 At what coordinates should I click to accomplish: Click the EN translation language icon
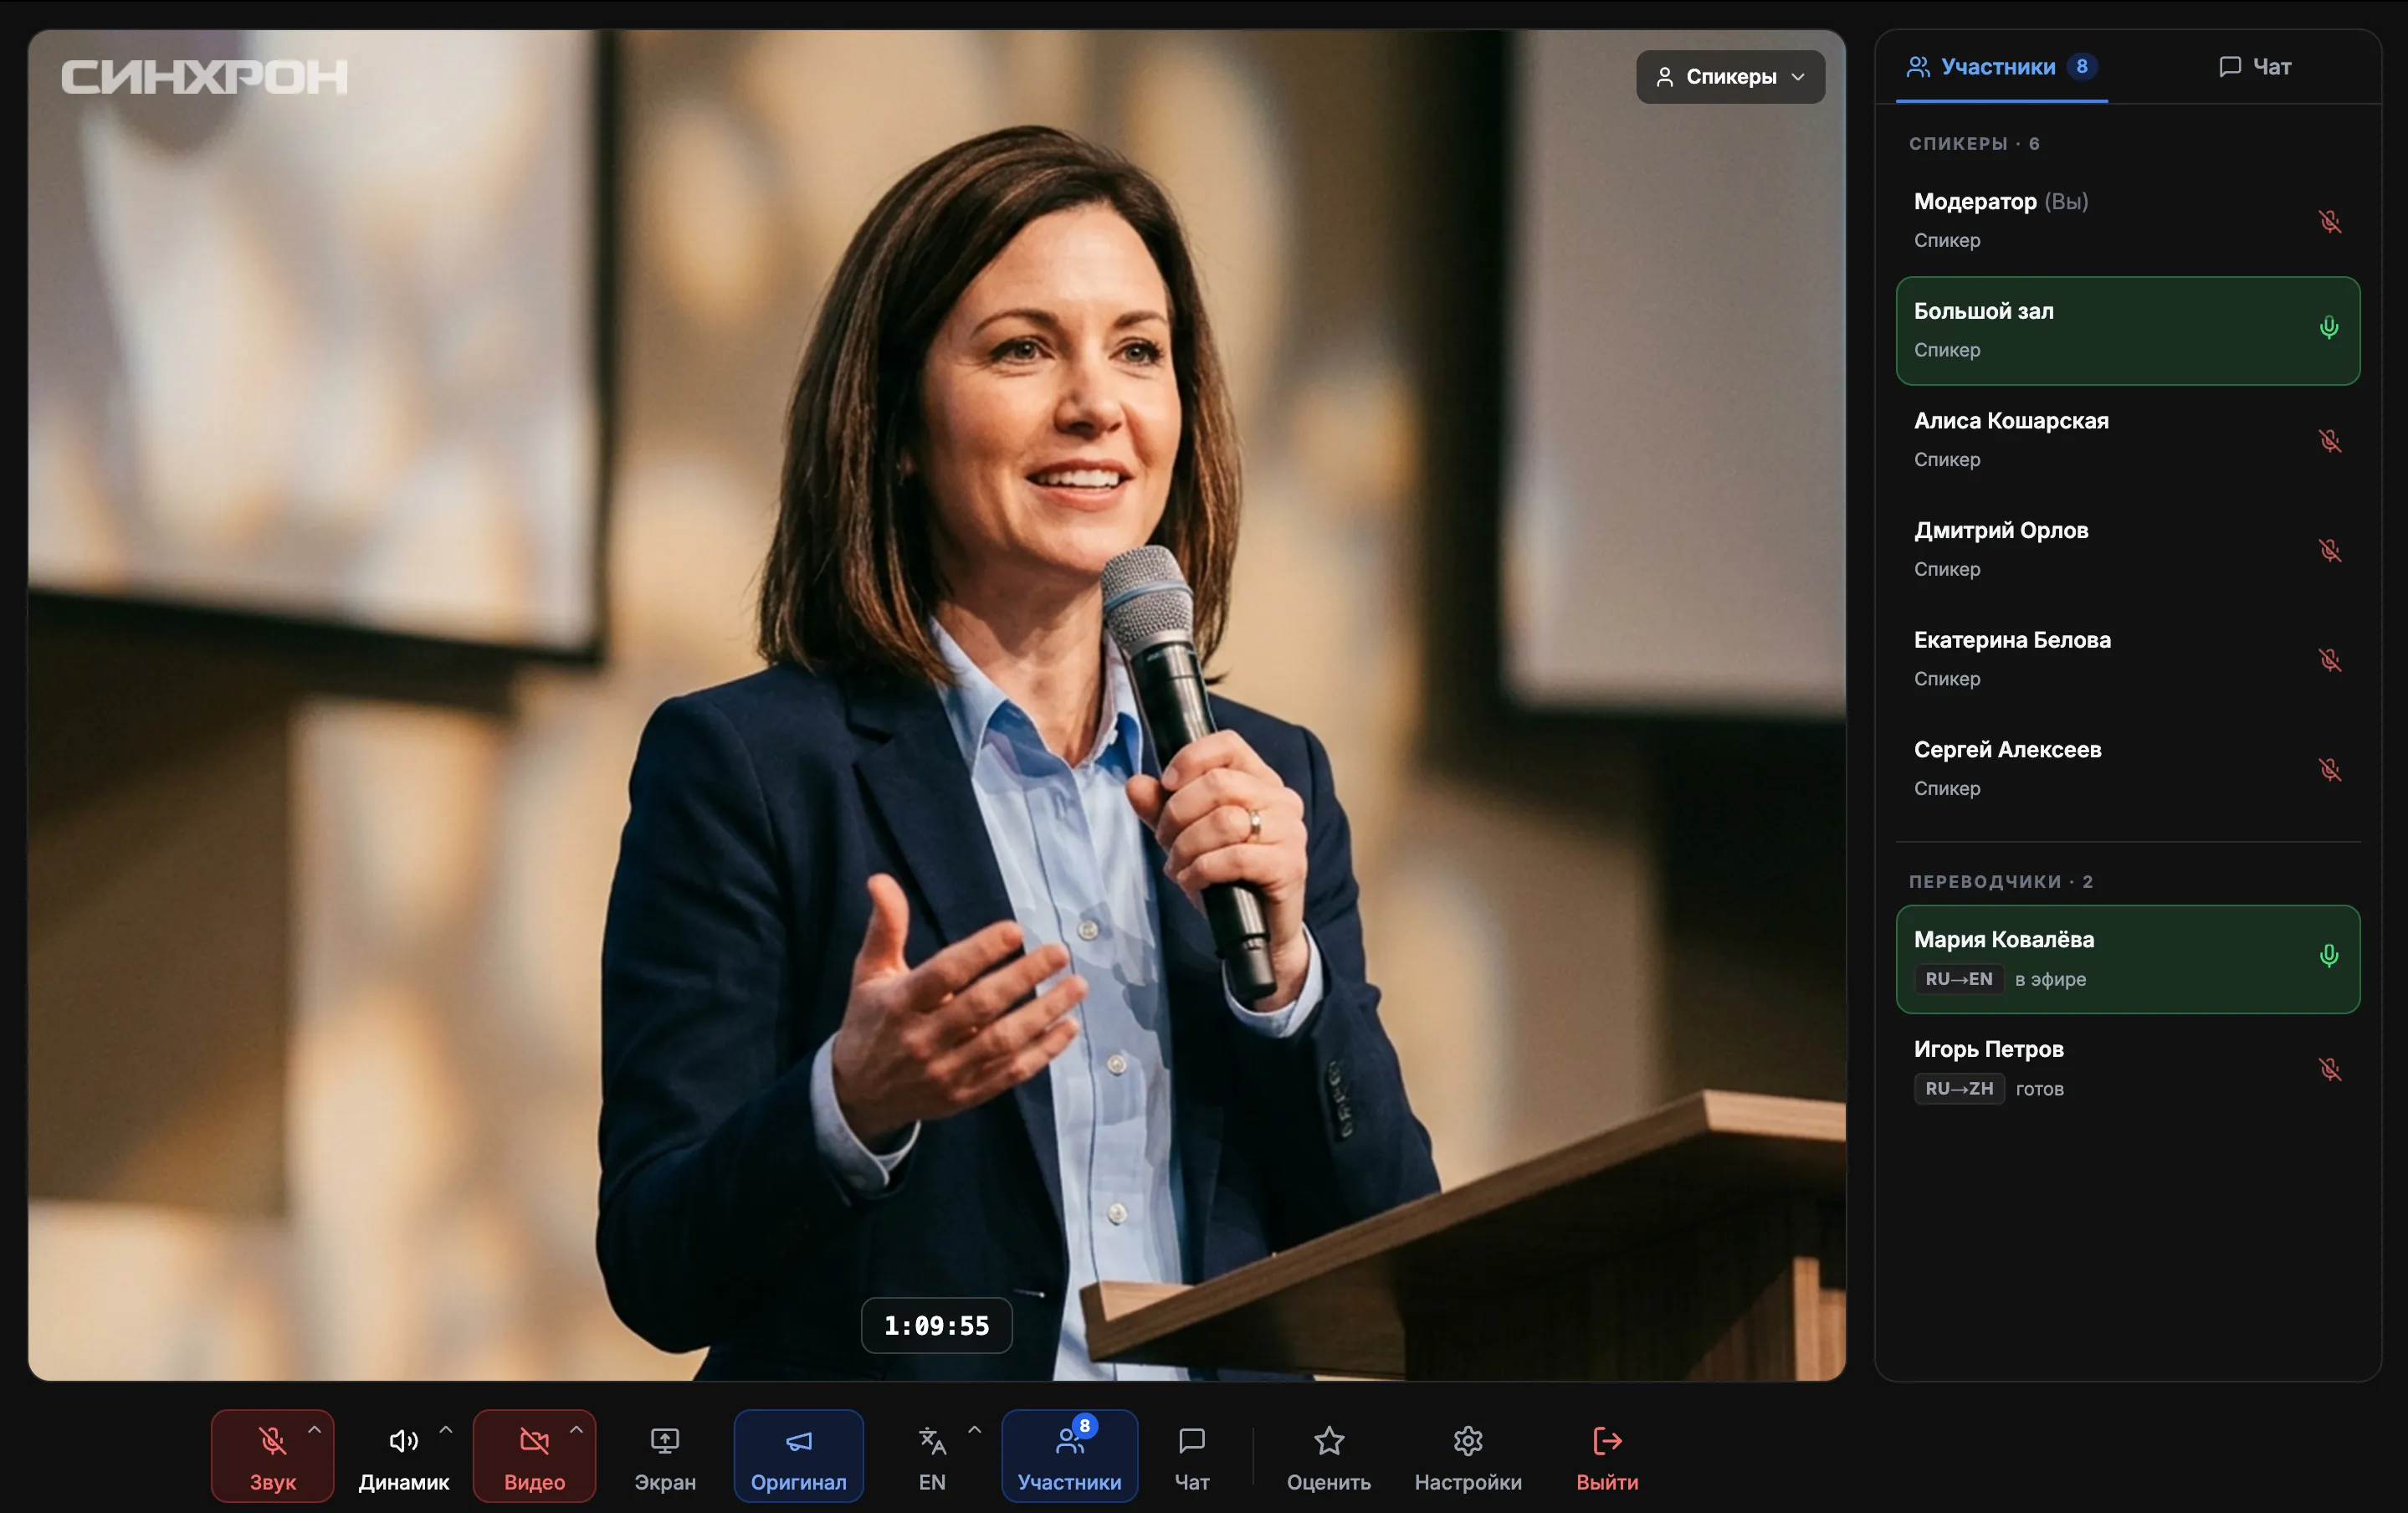point(932,1440)
